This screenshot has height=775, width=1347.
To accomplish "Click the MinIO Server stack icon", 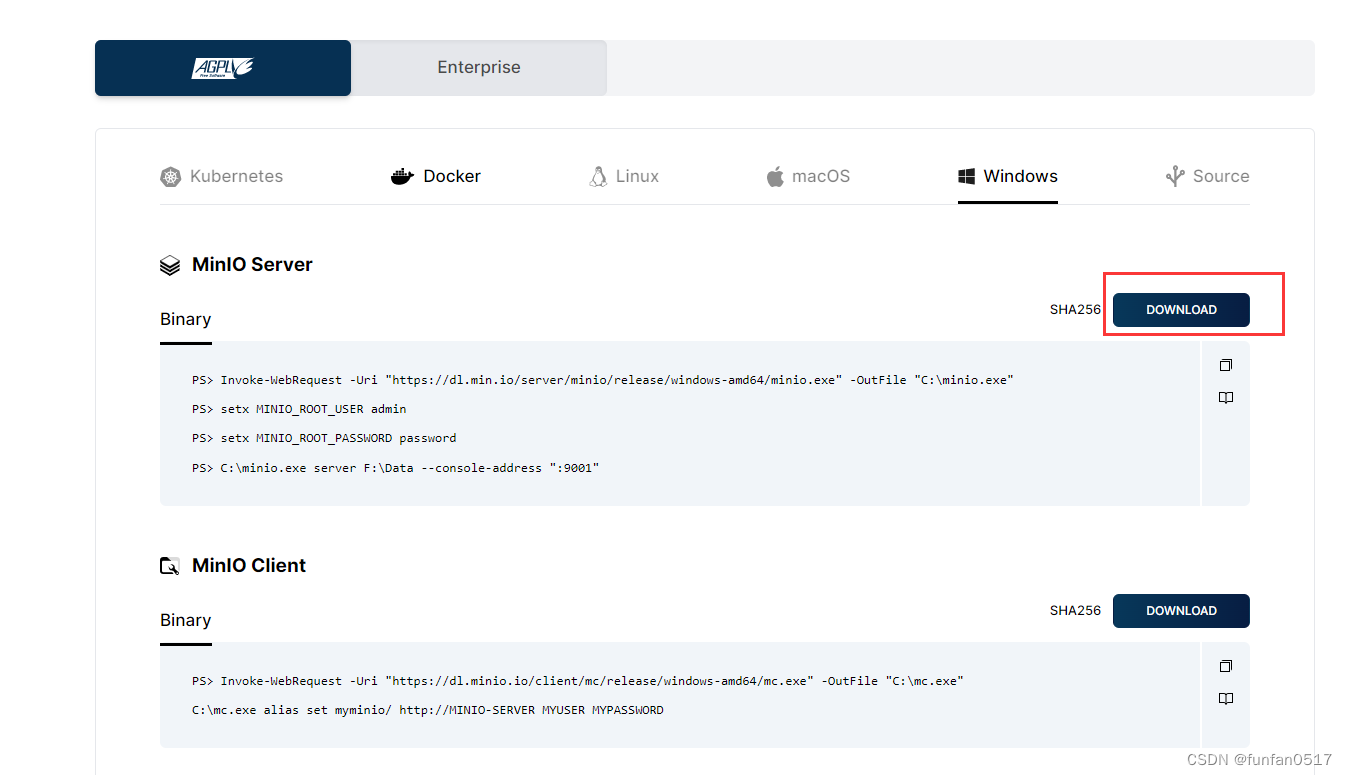I will coord(170,266).
